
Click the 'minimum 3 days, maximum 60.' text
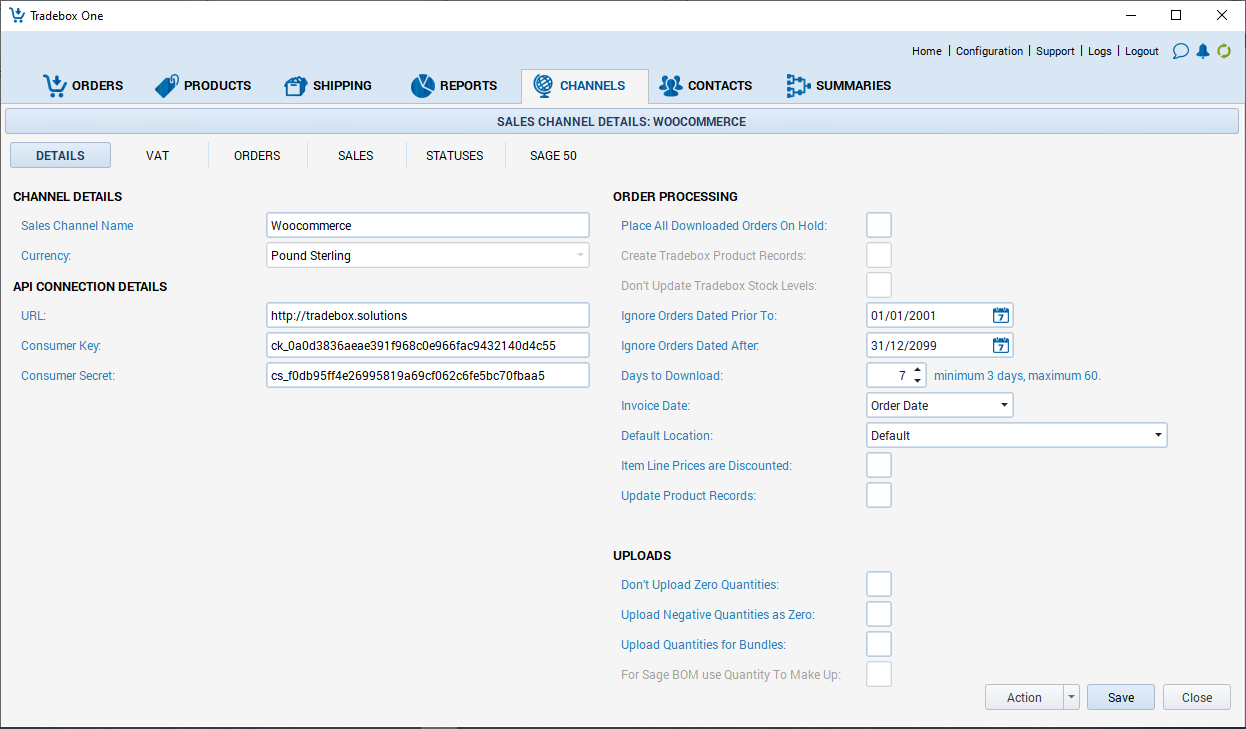[1017, 376]
